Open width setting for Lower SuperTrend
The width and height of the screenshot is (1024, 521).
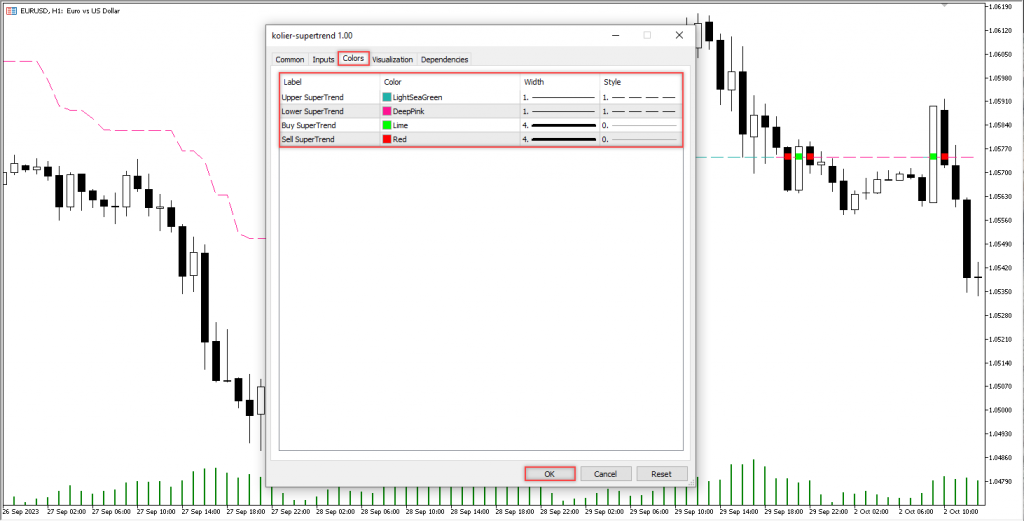(560, 111)
